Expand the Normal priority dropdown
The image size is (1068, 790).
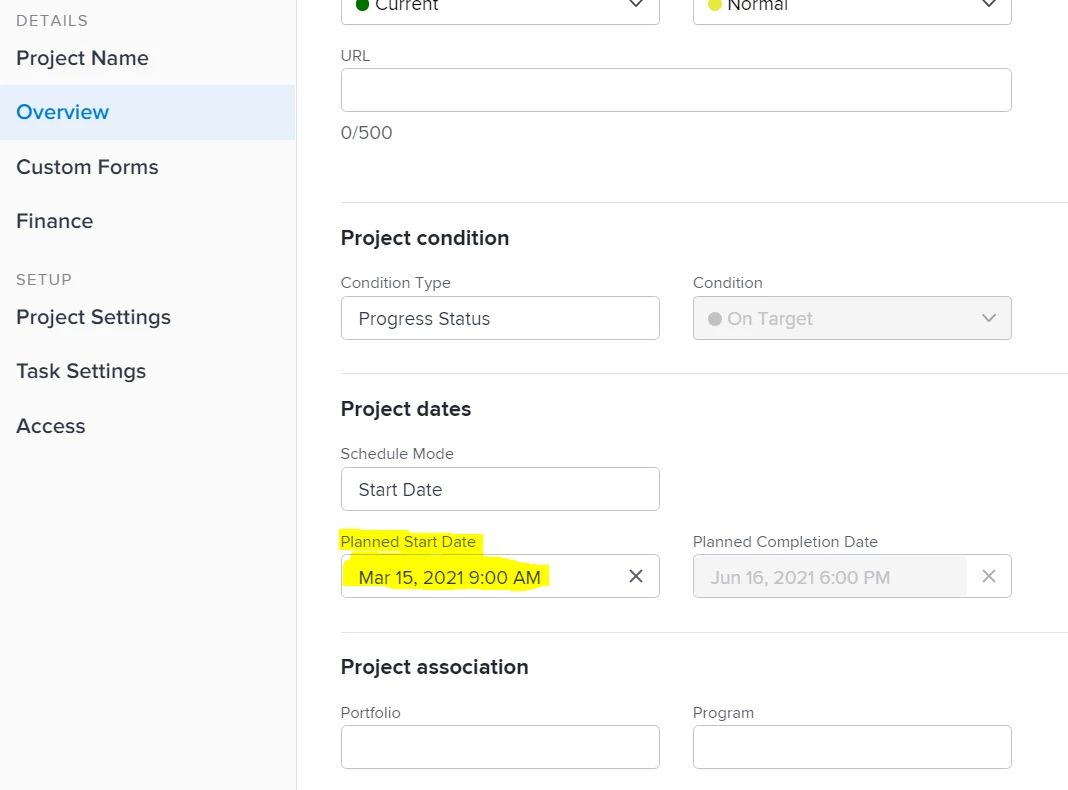click(x=988, y=5)
